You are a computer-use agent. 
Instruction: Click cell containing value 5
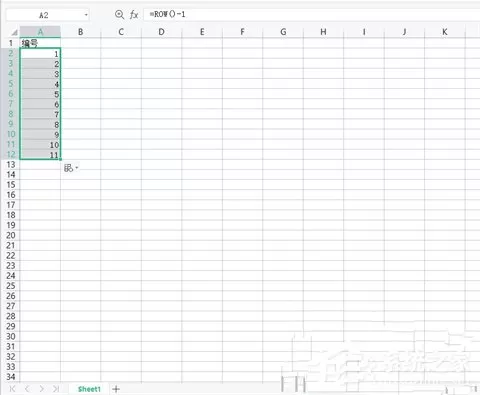(40, 94)
